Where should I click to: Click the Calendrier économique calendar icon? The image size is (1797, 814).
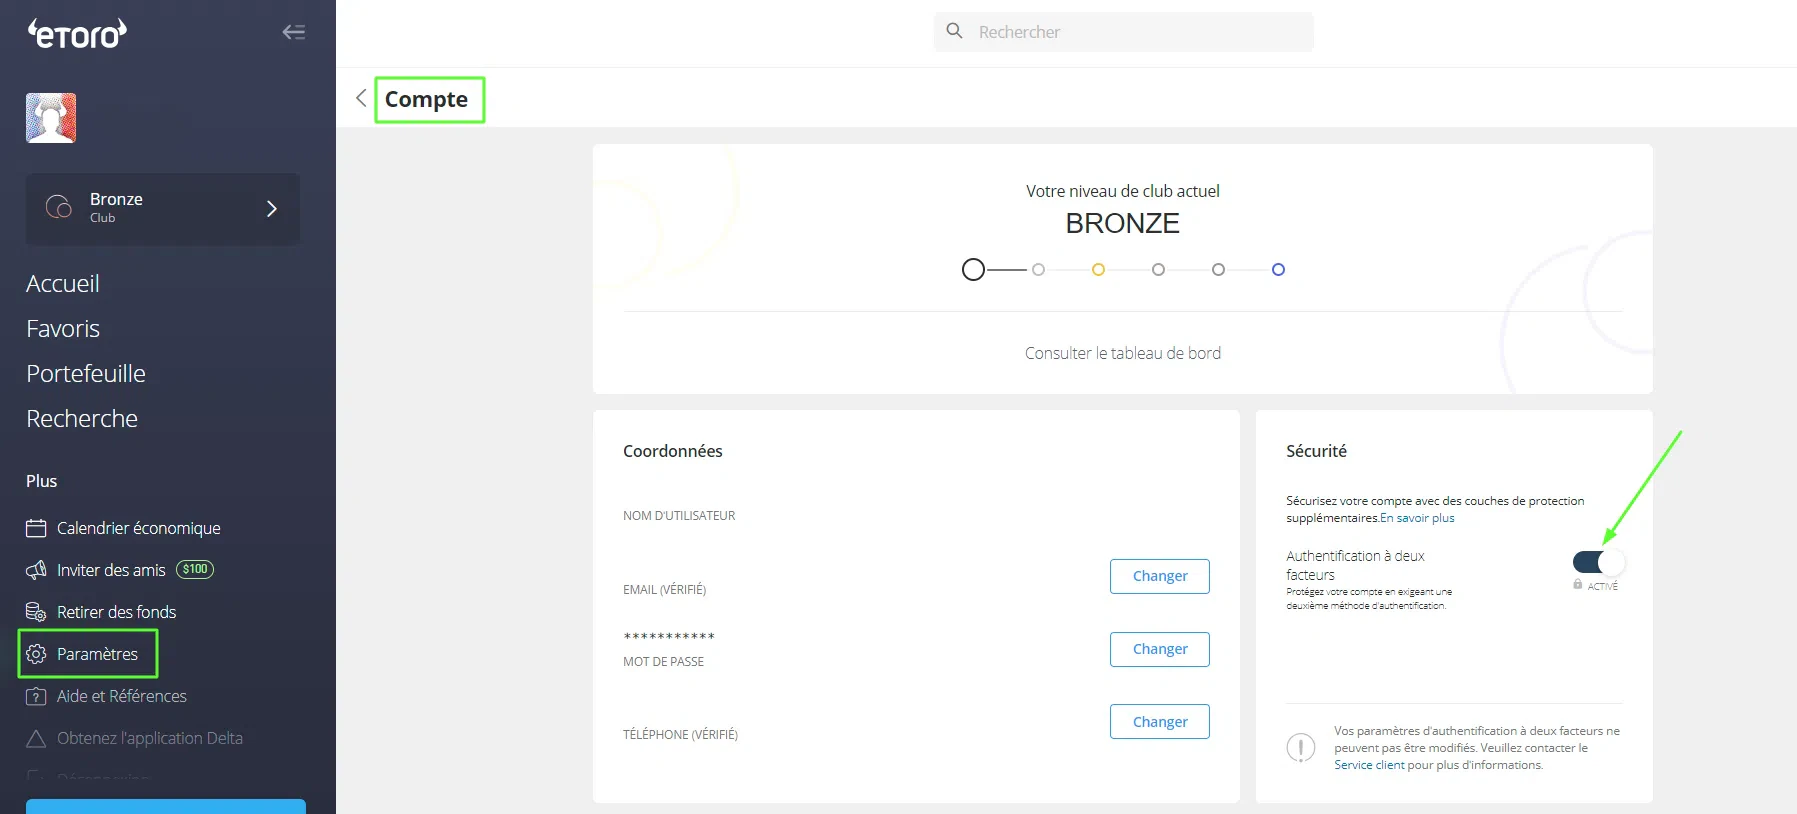pos(36,528)
